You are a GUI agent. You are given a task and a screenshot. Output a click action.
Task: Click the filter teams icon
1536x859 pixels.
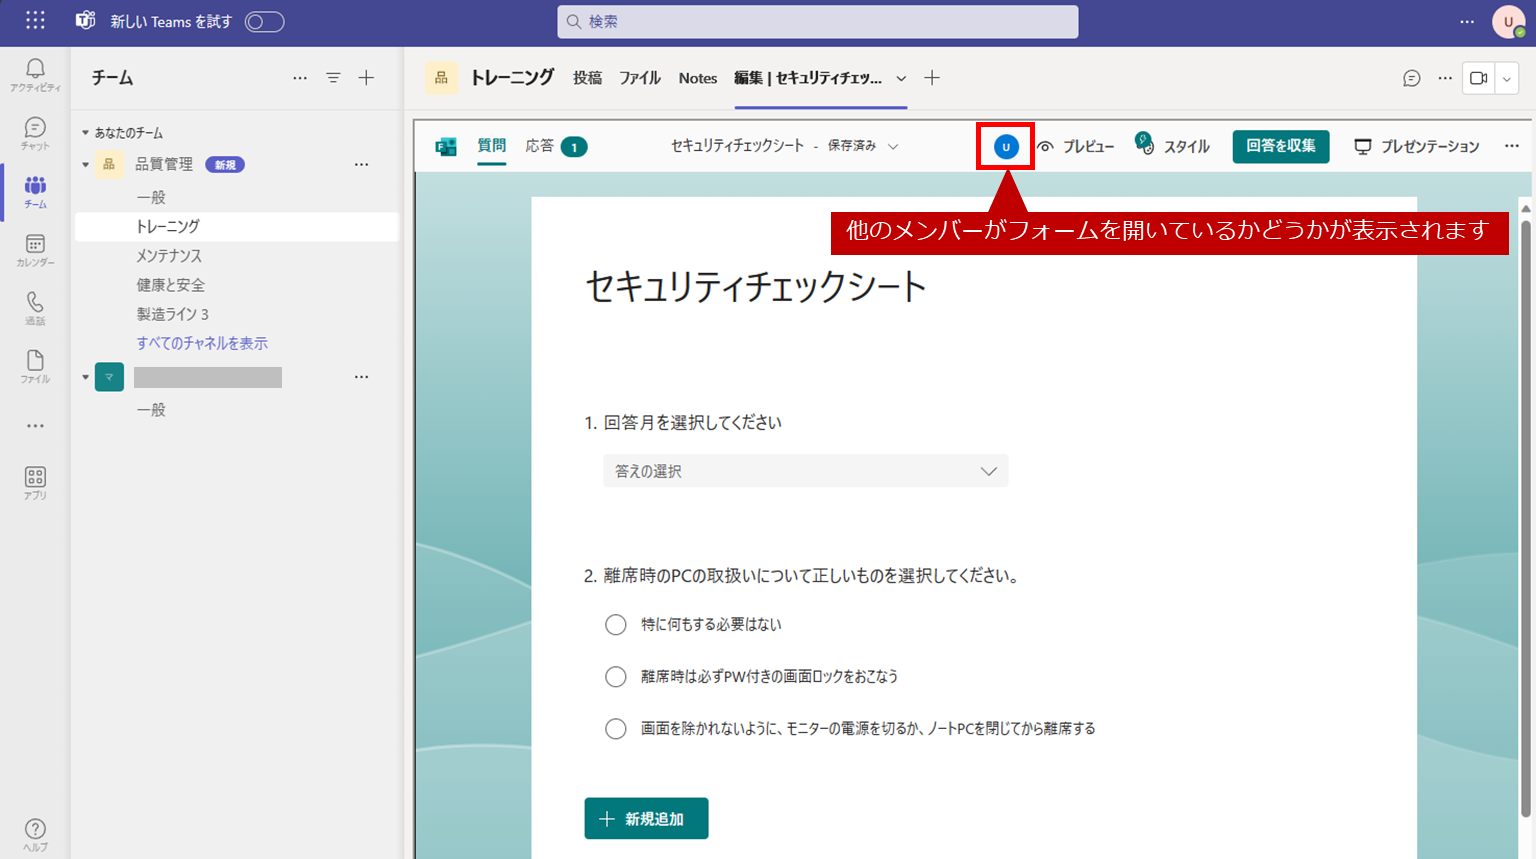tap(333, 78)
